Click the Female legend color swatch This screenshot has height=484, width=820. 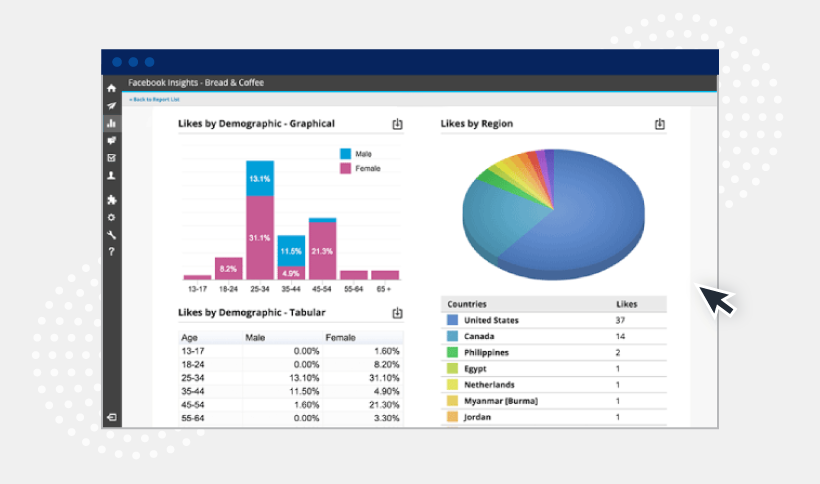tap(345, 168)
